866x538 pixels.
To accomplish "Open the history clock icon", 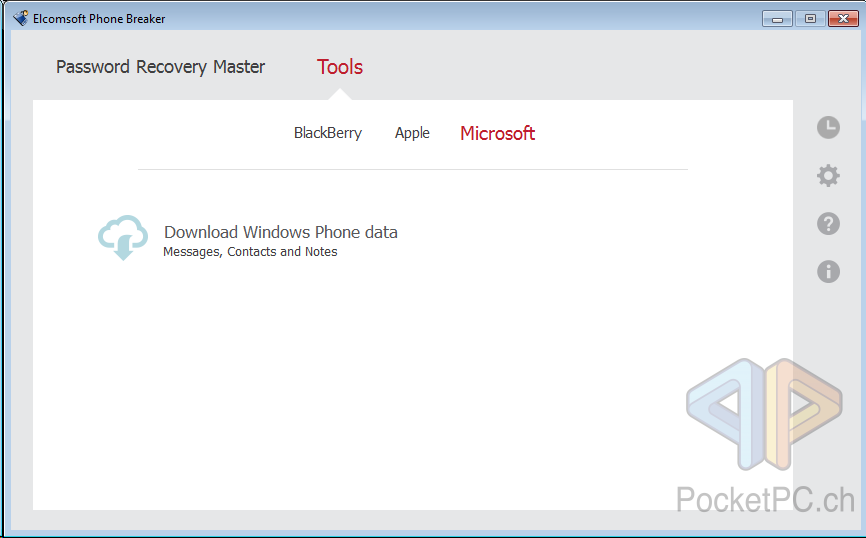I will tap(828, 128).
